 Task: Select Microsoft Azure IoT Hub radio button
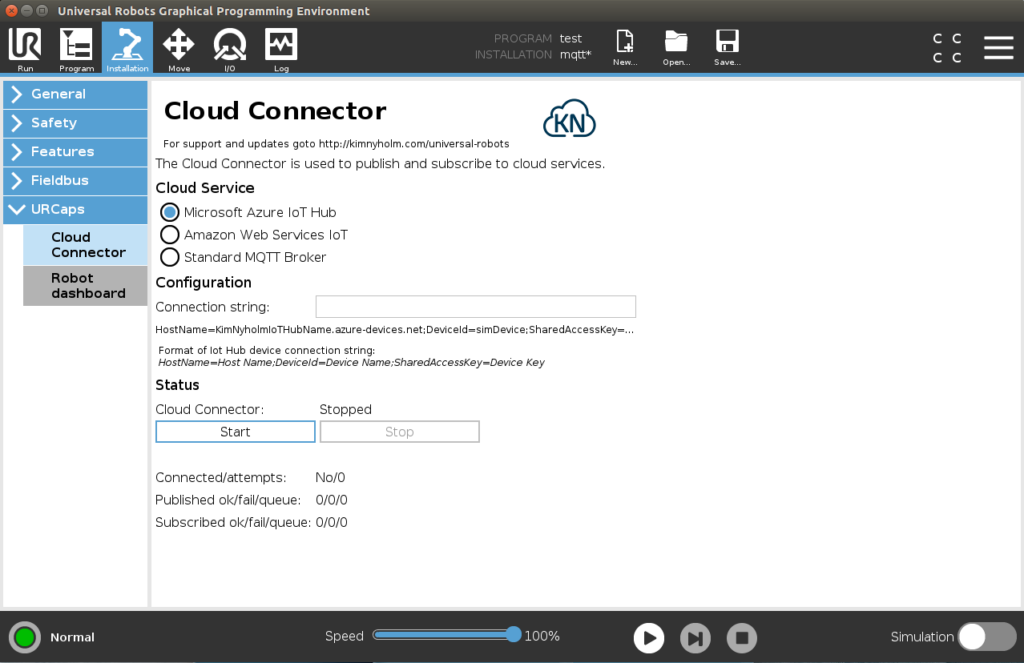pos(170,212)
